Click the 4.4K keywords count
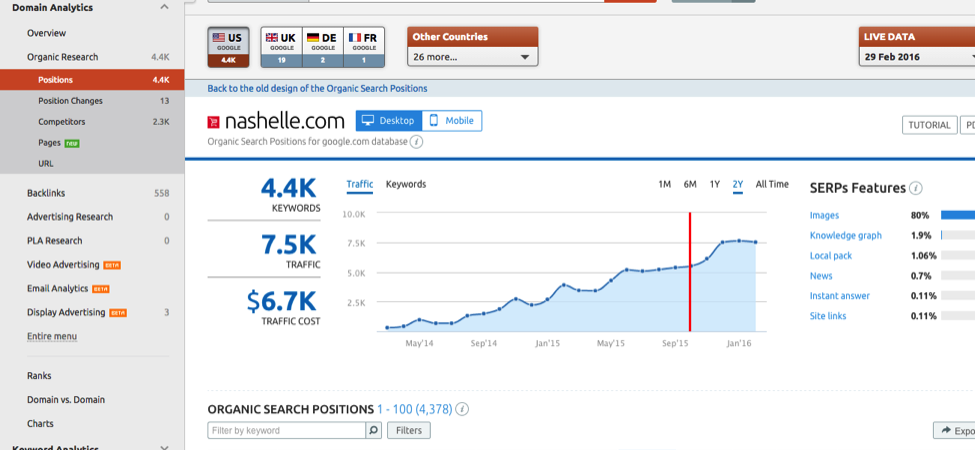This screenshot has height=450, width=975. point(289,188)
